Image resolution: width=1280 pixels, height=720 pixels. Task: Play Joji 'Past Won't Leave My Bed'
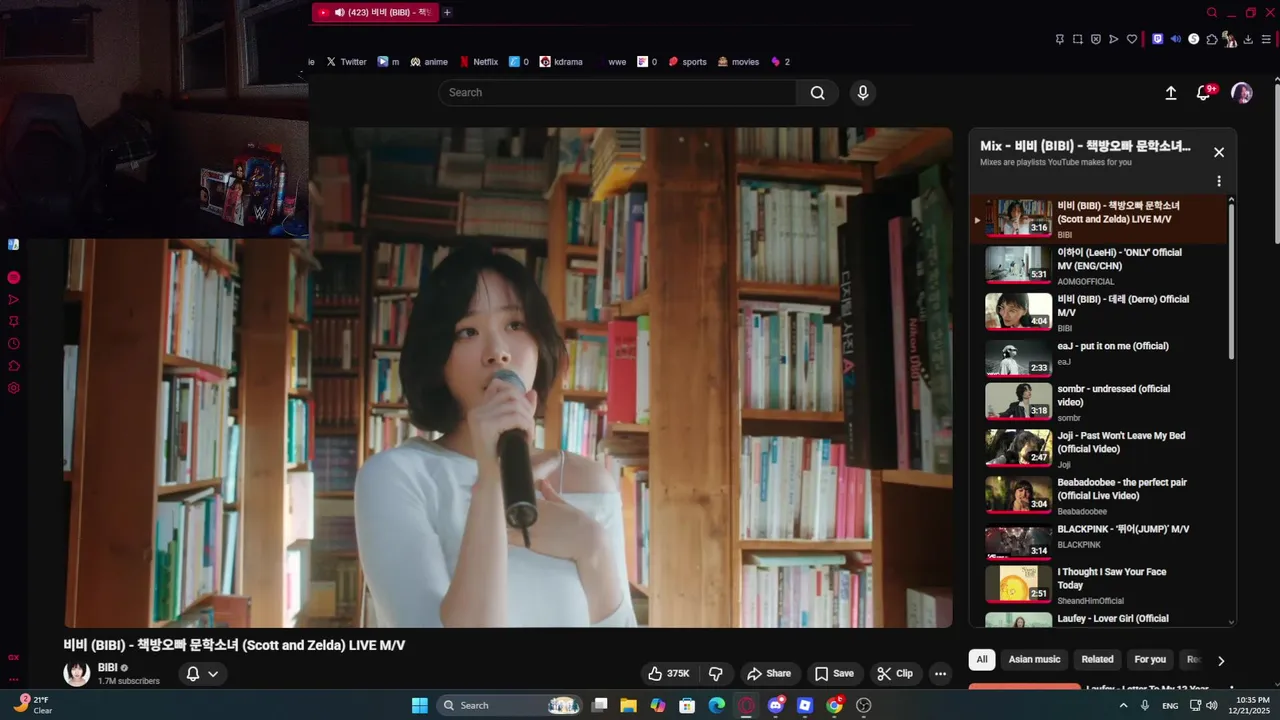pyautogui.click(x=1097, y=449)
